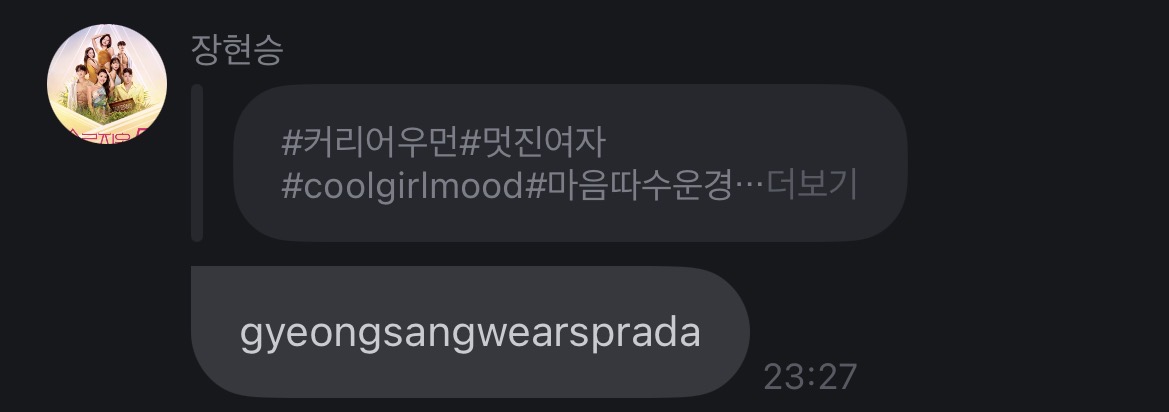The width and height of the screenshot is (1169, 412).
Task: Click the sender name 장현승
Action: [x=237, y=51]
